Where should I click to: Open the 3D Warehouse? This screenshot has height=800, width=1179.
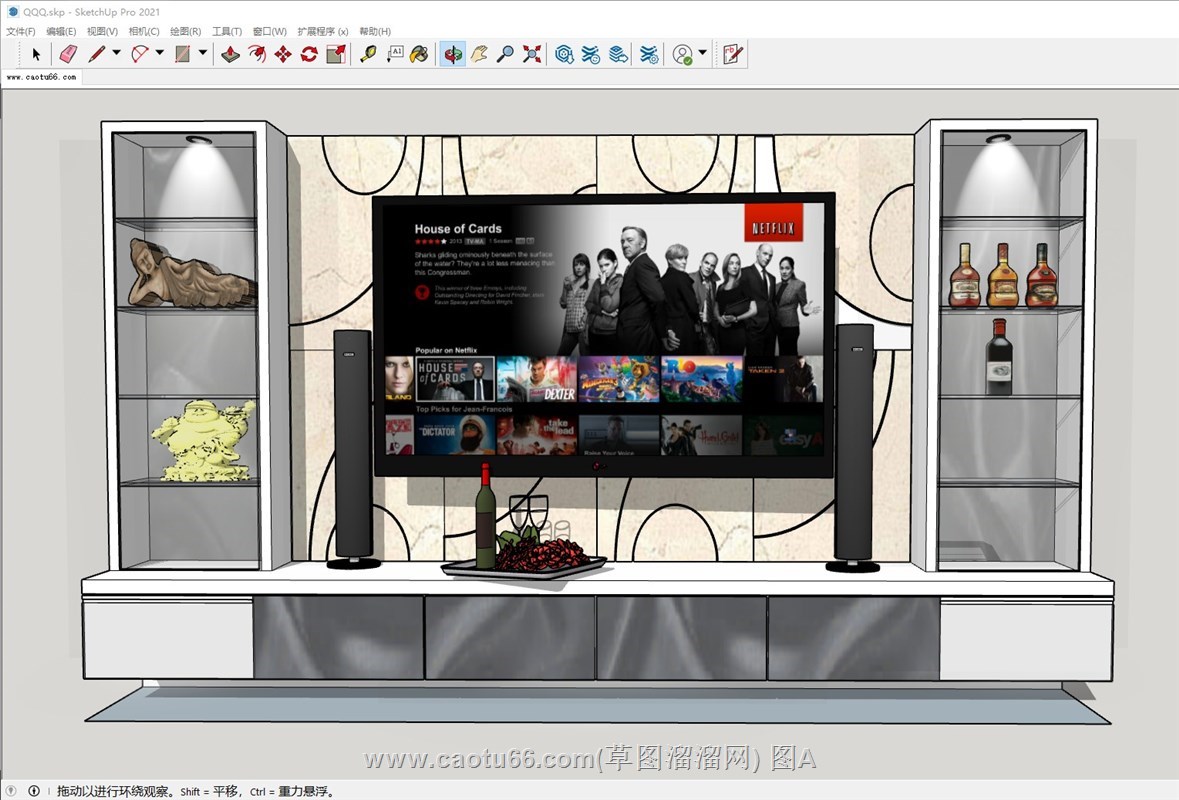564,54
